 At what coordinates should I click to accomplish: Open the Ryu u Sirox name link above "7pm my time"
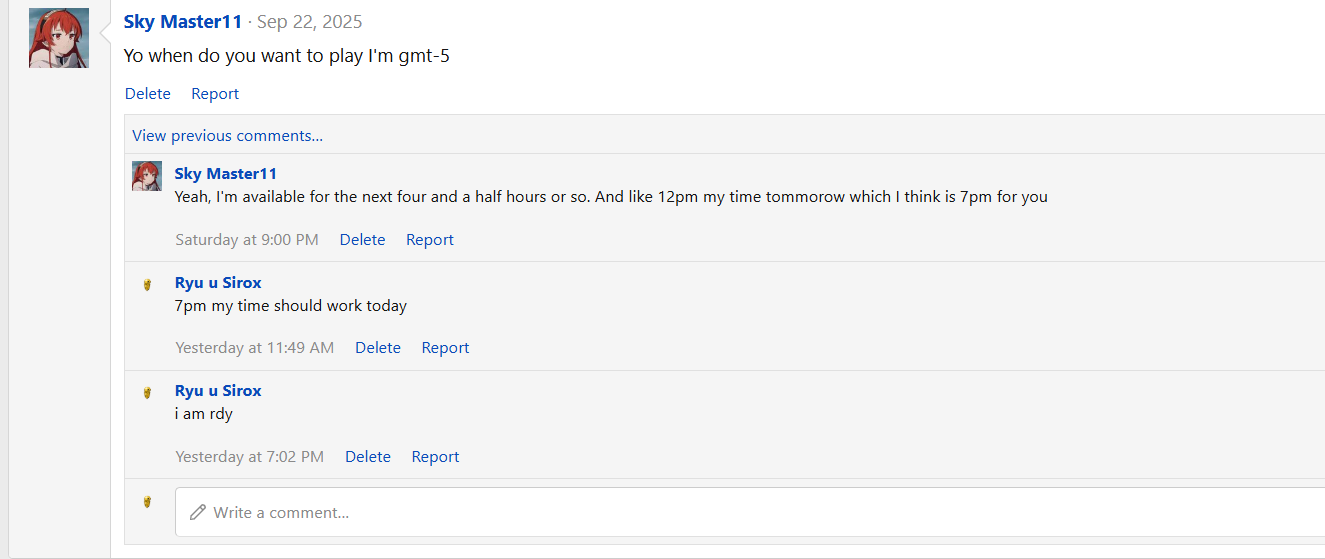[x=218, y=283]
